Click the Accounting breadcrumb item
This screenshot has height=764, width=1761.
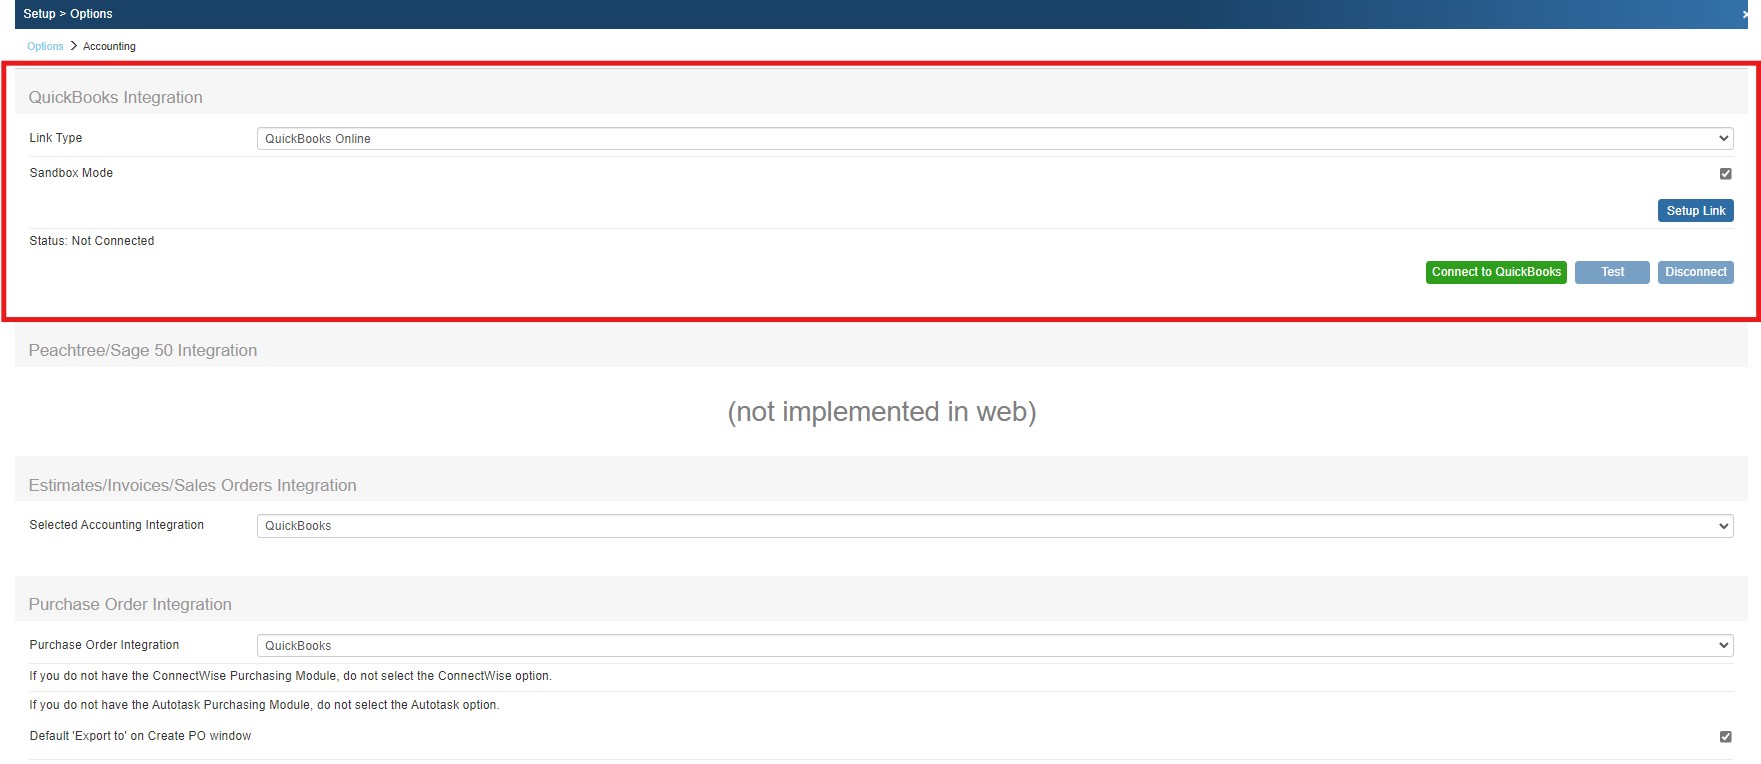109,47
